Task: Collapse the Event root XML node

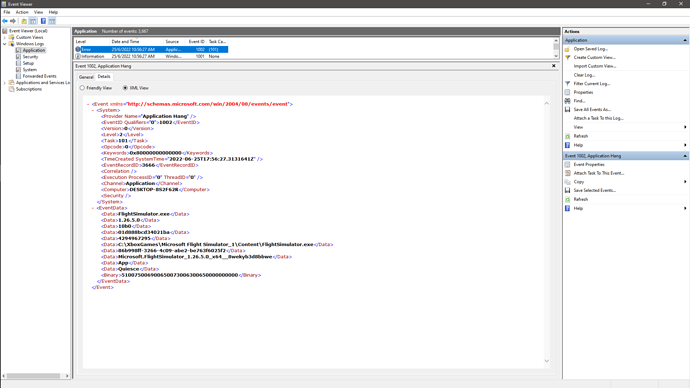Action: coord(88,104)
